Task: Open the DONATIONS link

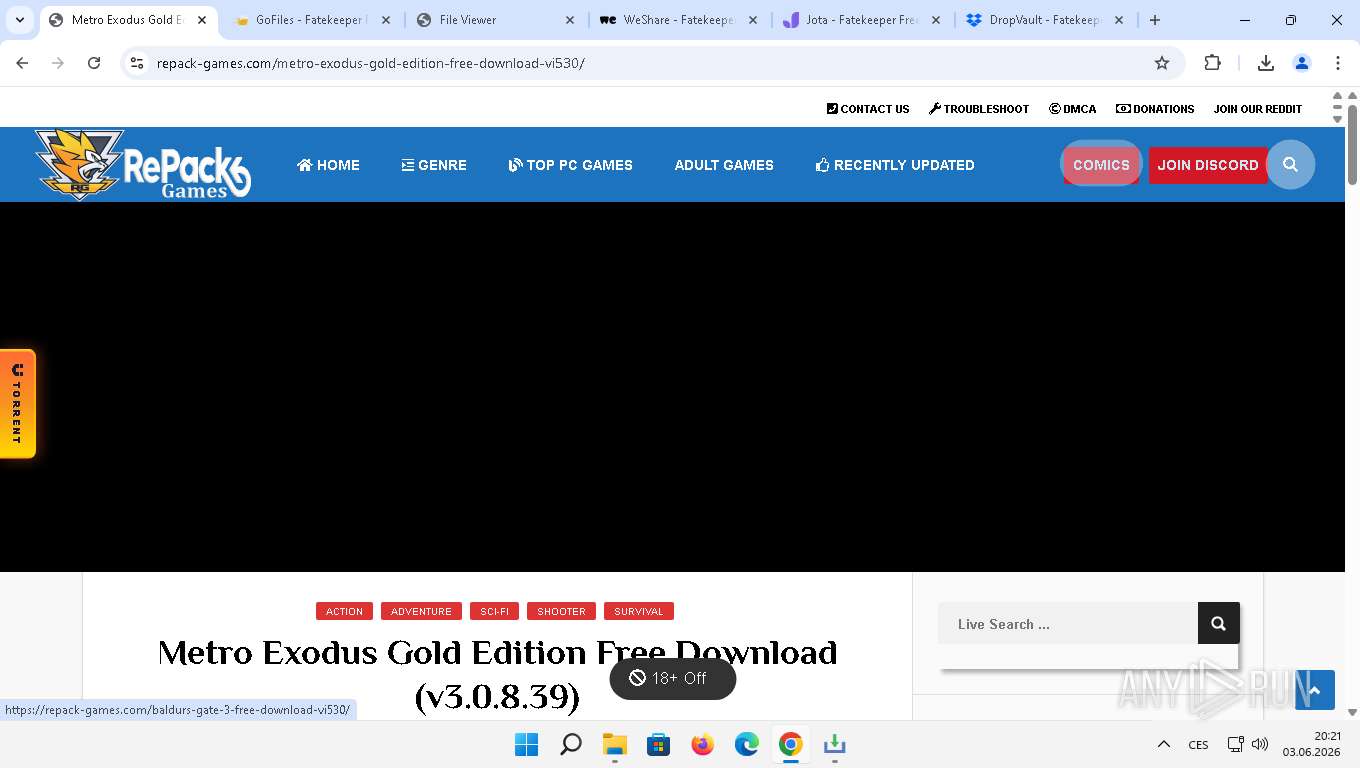Action: click(x=1155, y=109)
